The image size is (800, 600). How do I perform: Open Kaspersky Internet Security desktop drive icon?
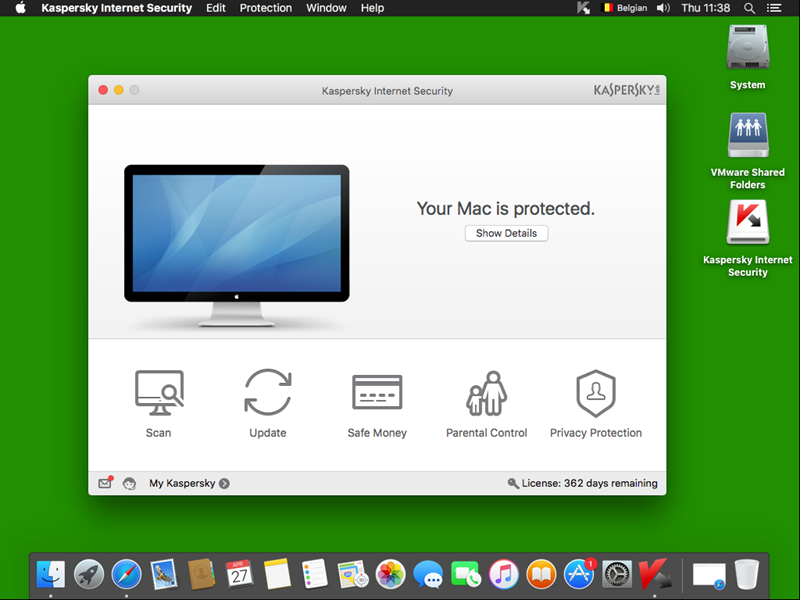747,224
